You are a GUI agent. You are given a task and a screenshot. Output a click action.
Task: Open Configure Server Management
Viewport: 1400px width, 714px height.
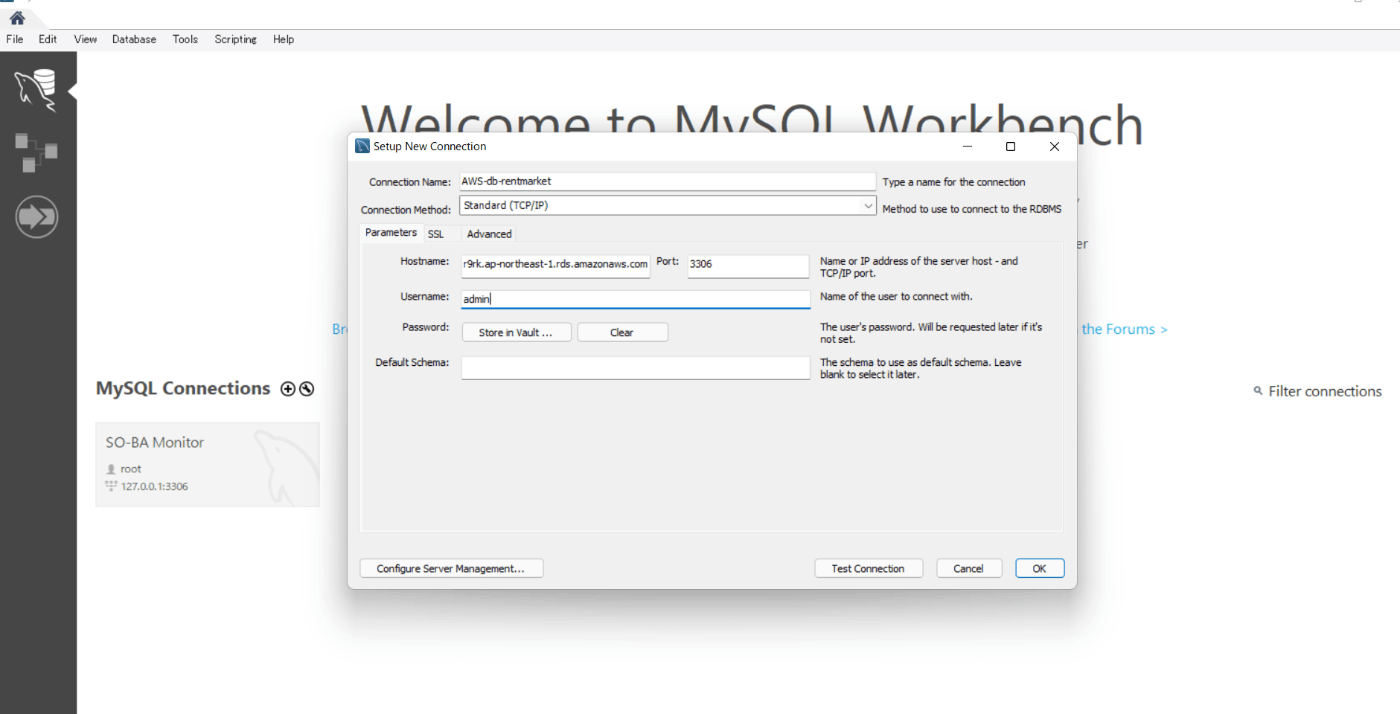(451, 568)
